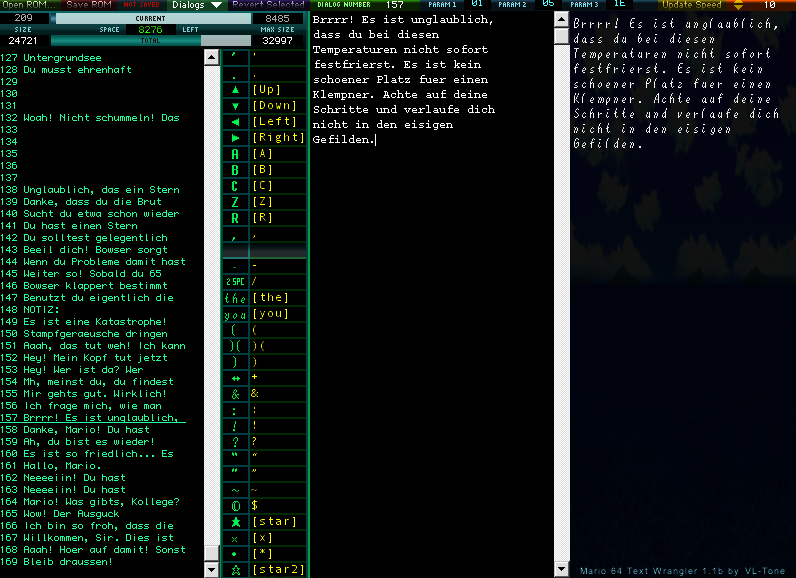Select dialog 164 'Mario! Was gibts, Kollege?'

(x=101, y=502)
